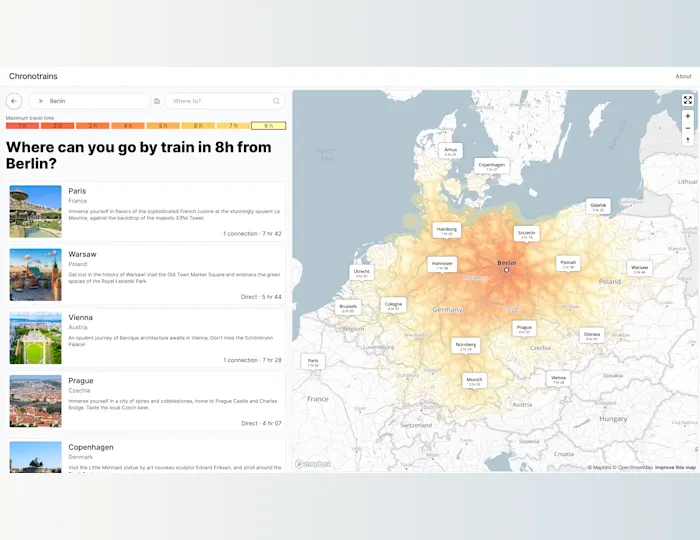Screen dimensions: 700x540
Task: Set maximum travel time to 3 h
Action: click(x=92, y=126)
